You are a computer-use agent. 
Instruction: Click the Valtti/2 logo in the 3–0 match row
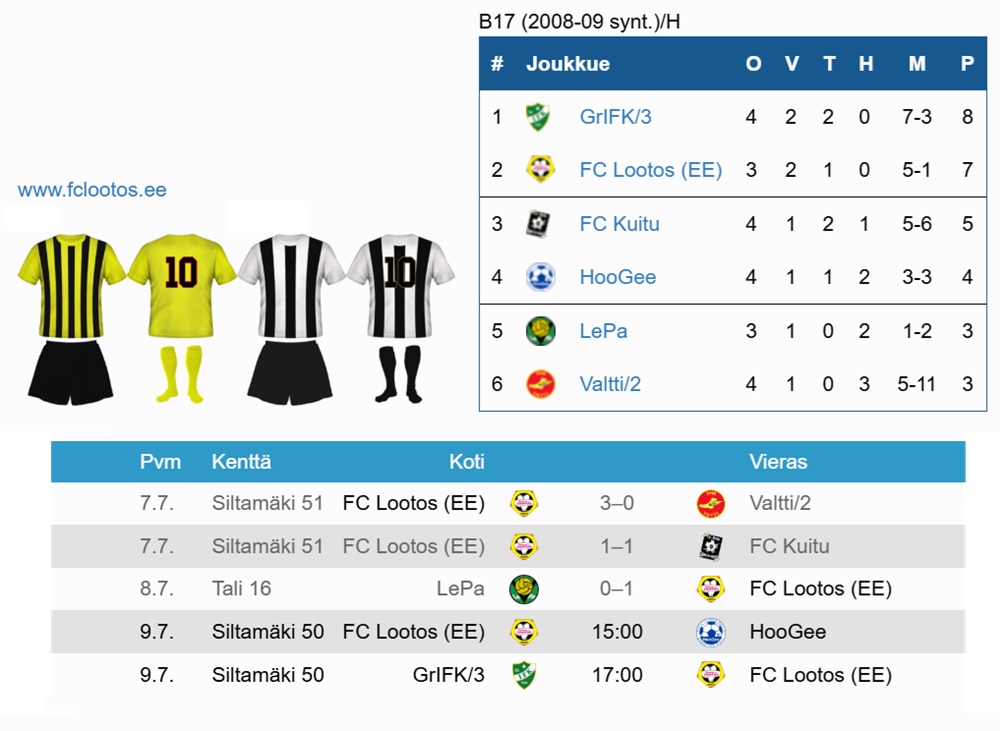pos(710,503)
